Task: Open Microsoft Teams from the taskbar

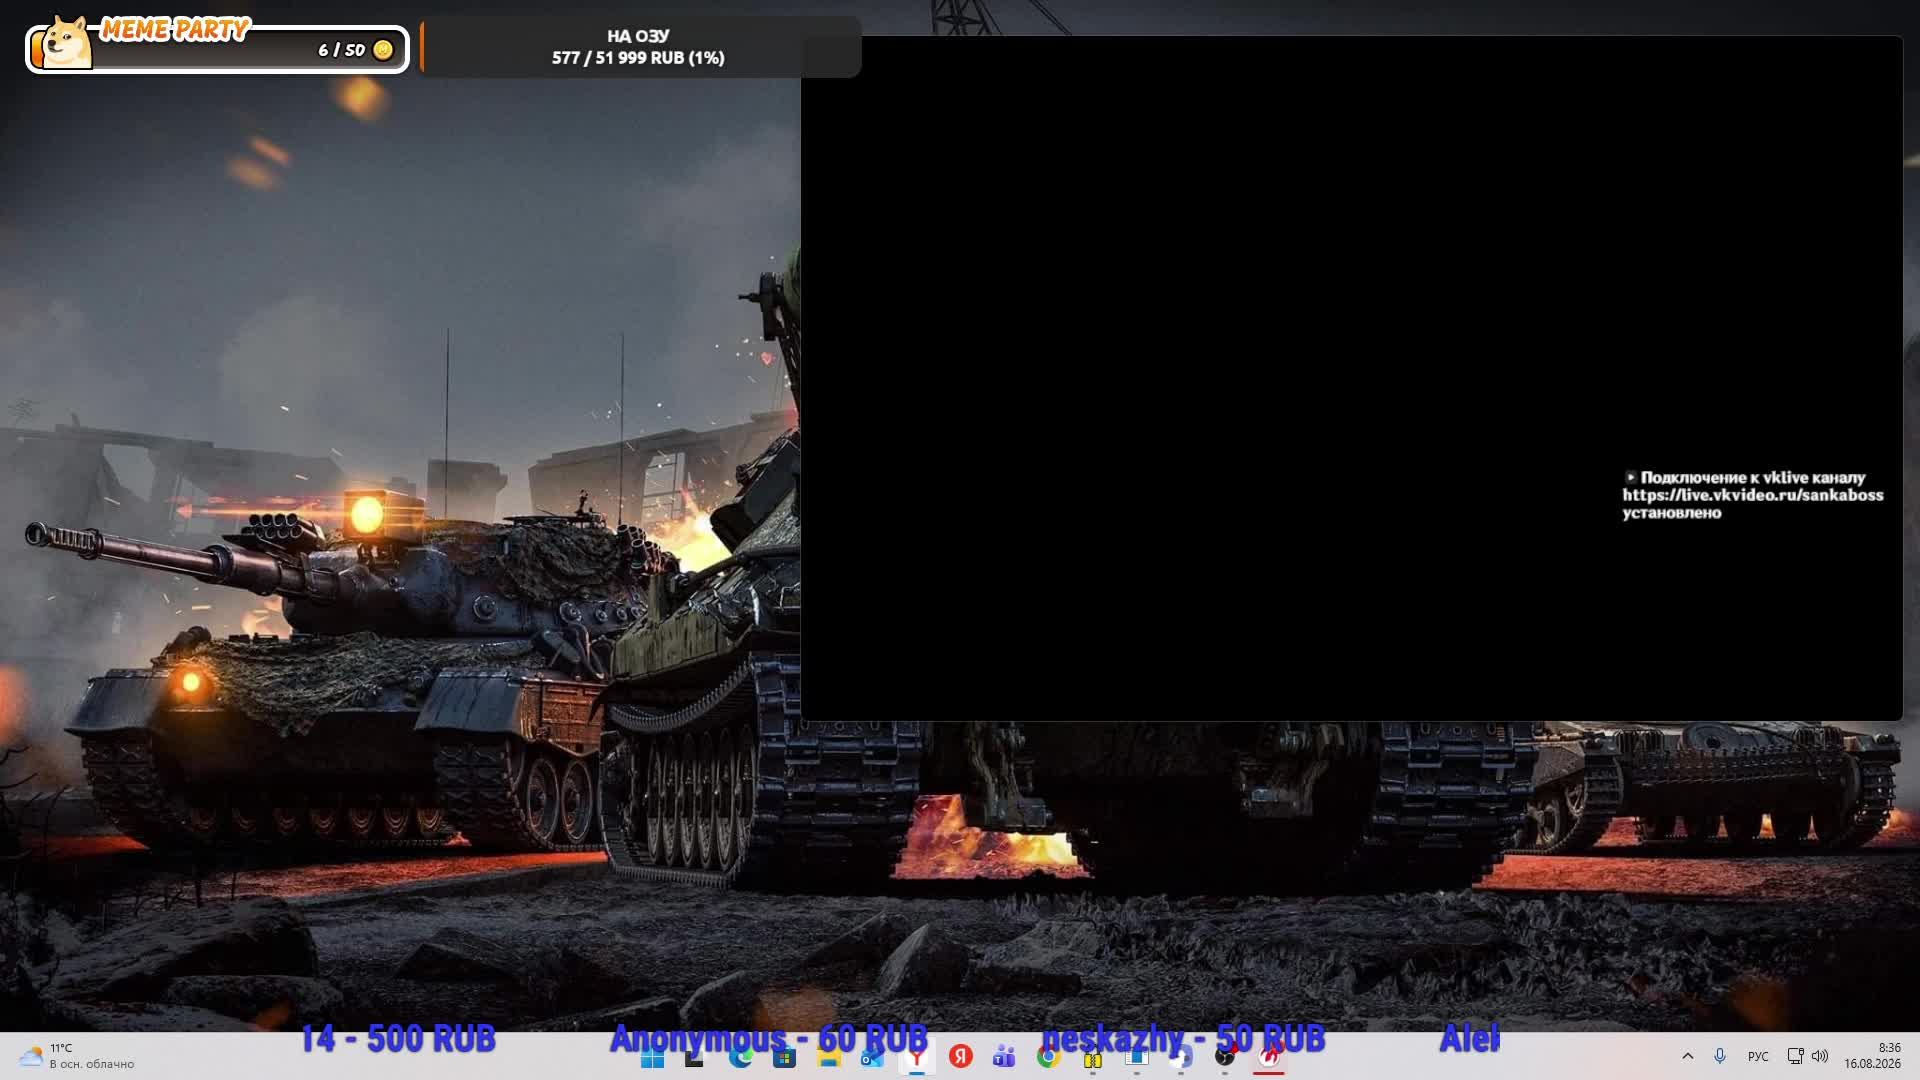Action: [1004, 1057]
